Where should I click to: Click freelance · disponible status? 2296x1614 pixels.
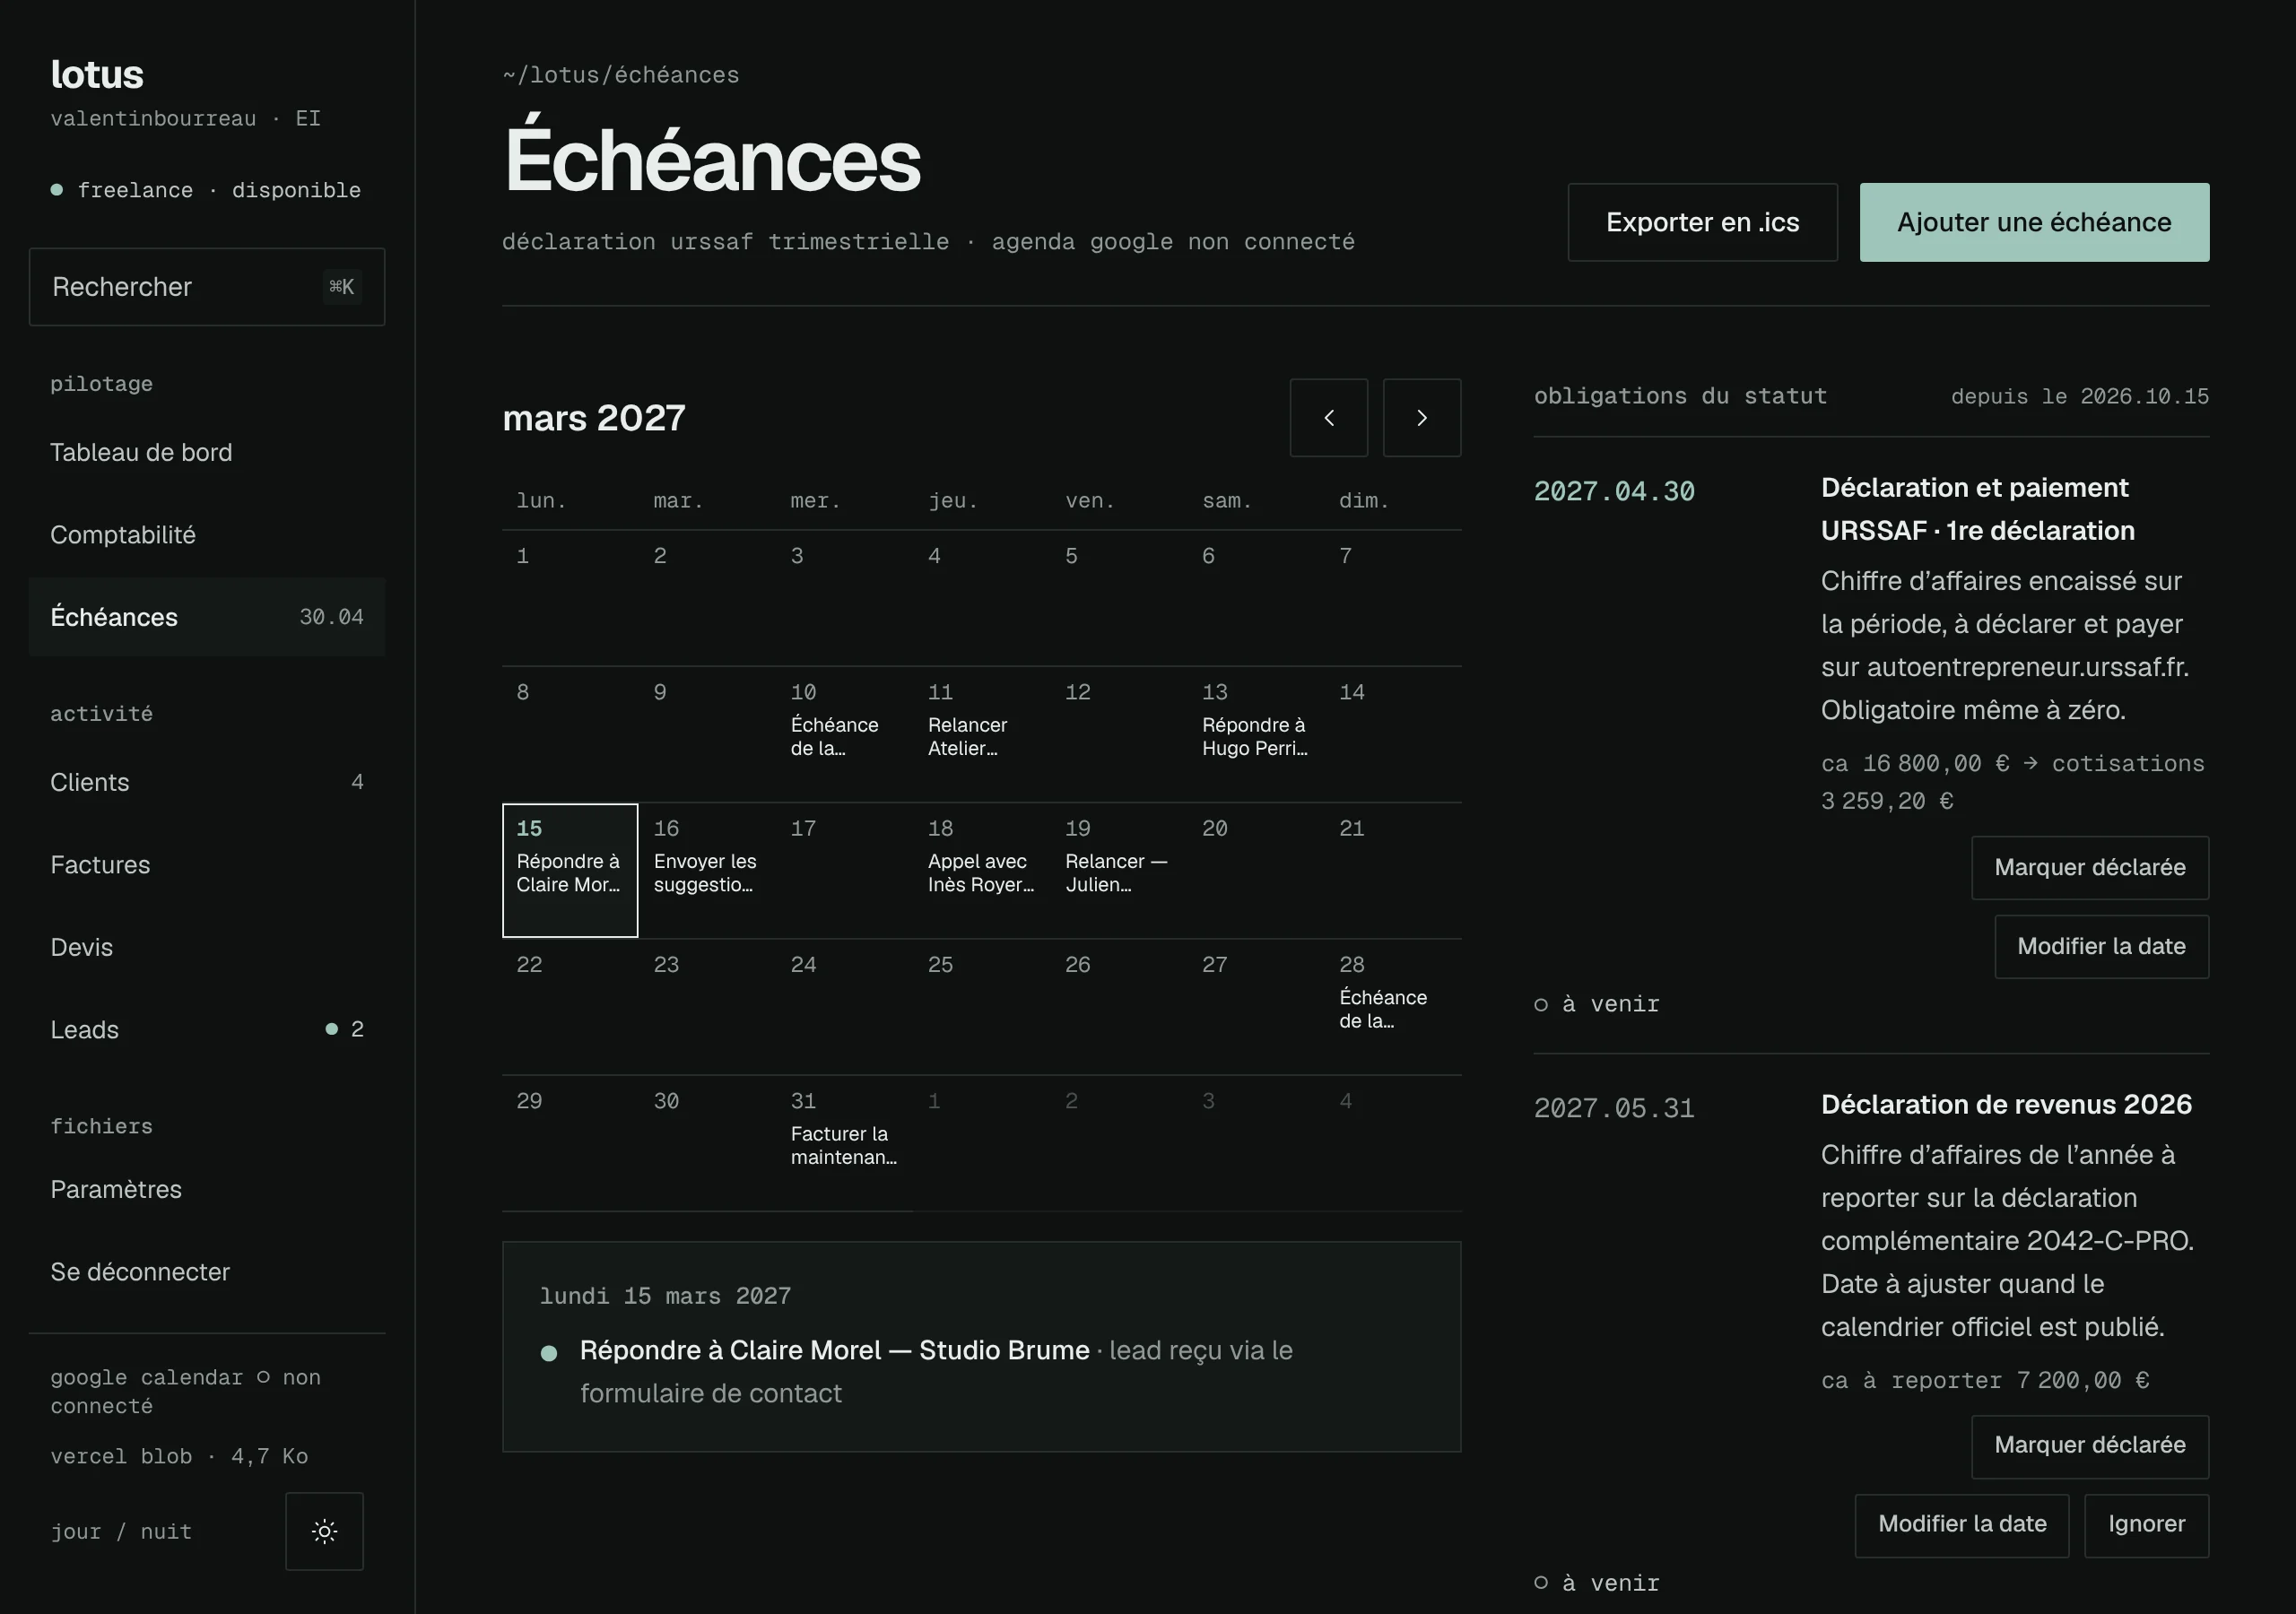(x=206, y=190)
